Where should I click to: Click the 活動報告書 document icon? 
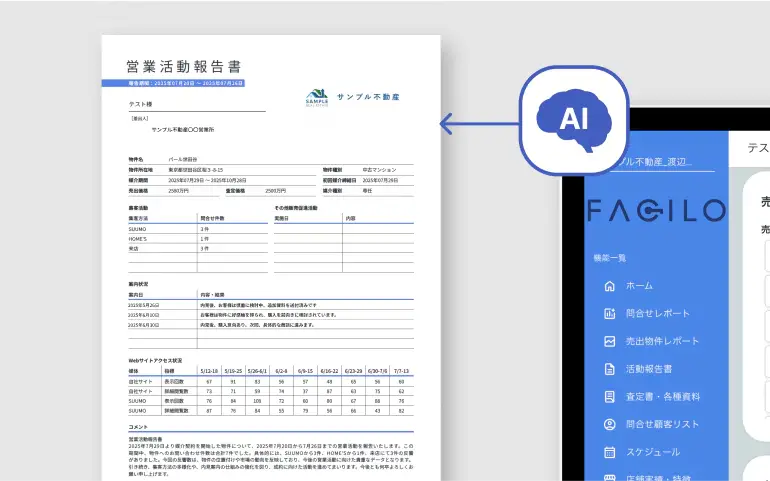(608, 369)
